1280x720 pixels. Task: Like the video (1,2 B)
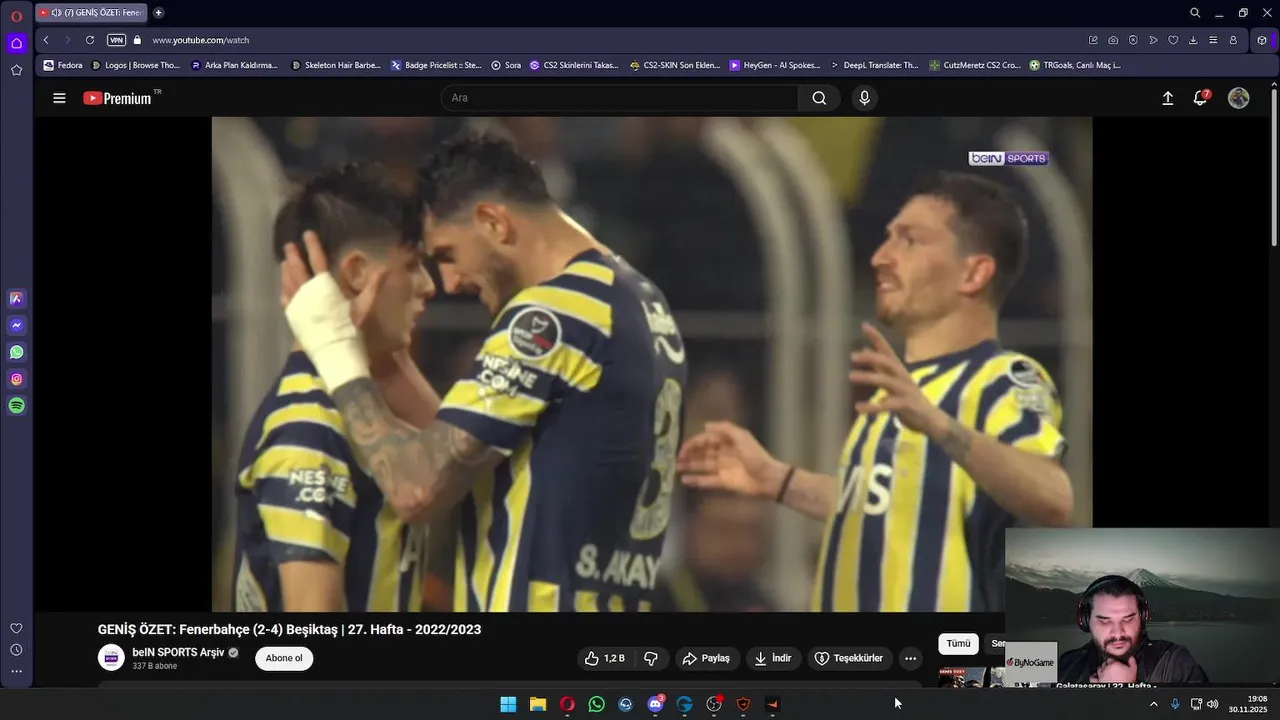coord(605,658)
